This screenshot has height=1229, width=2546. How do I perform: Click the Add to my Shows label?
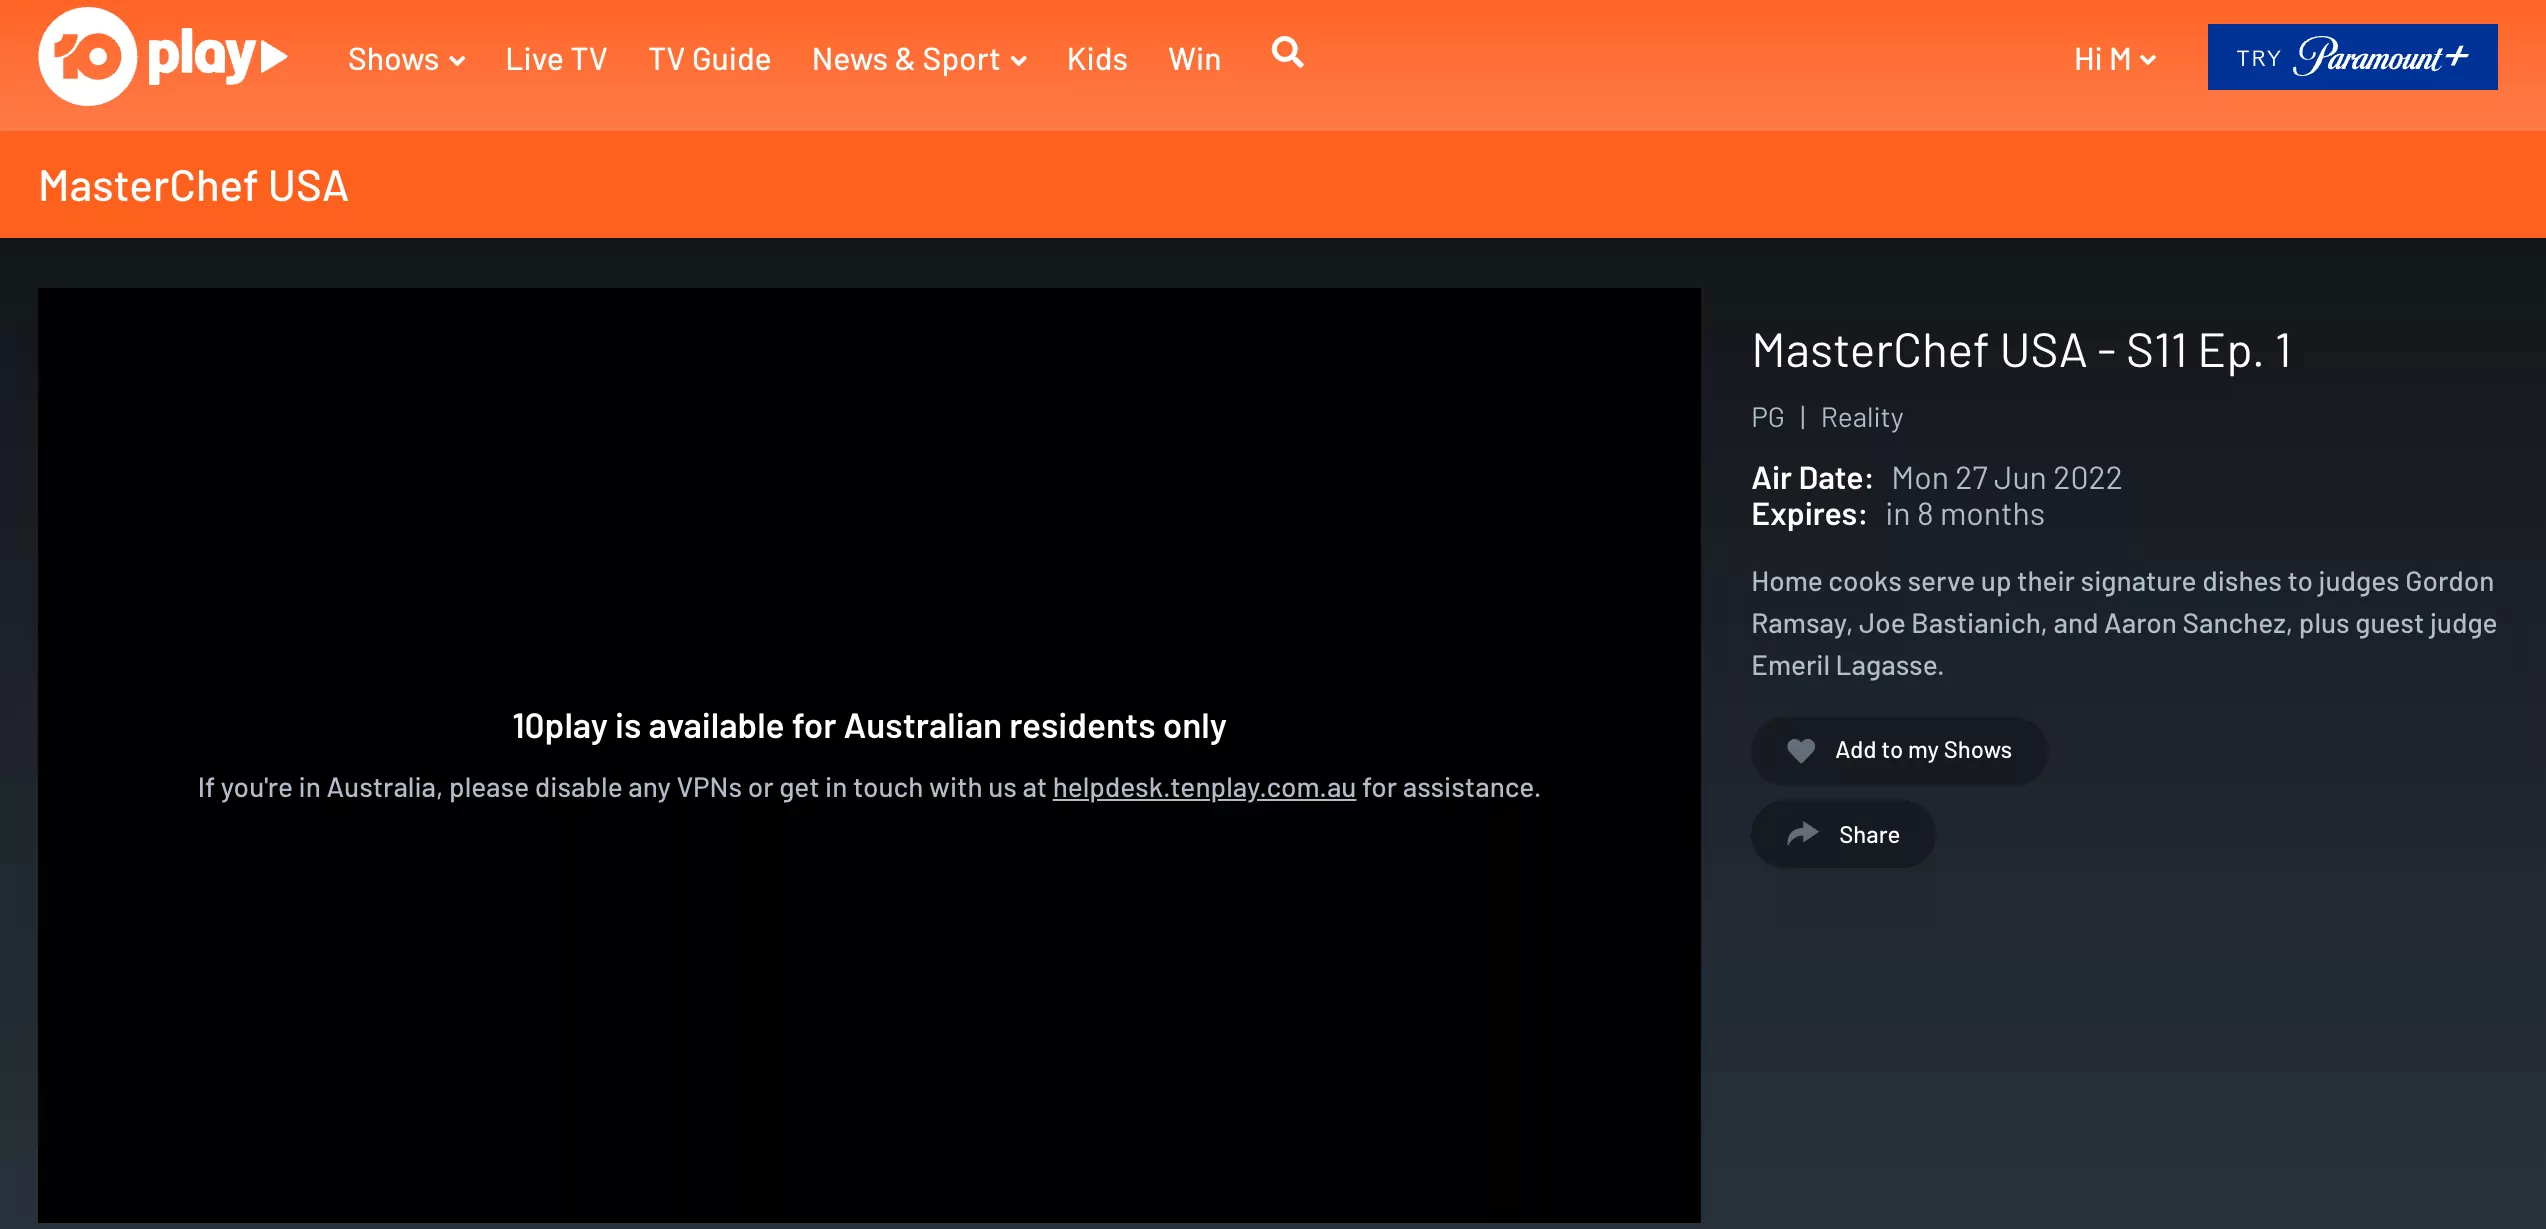point(1923,750)
